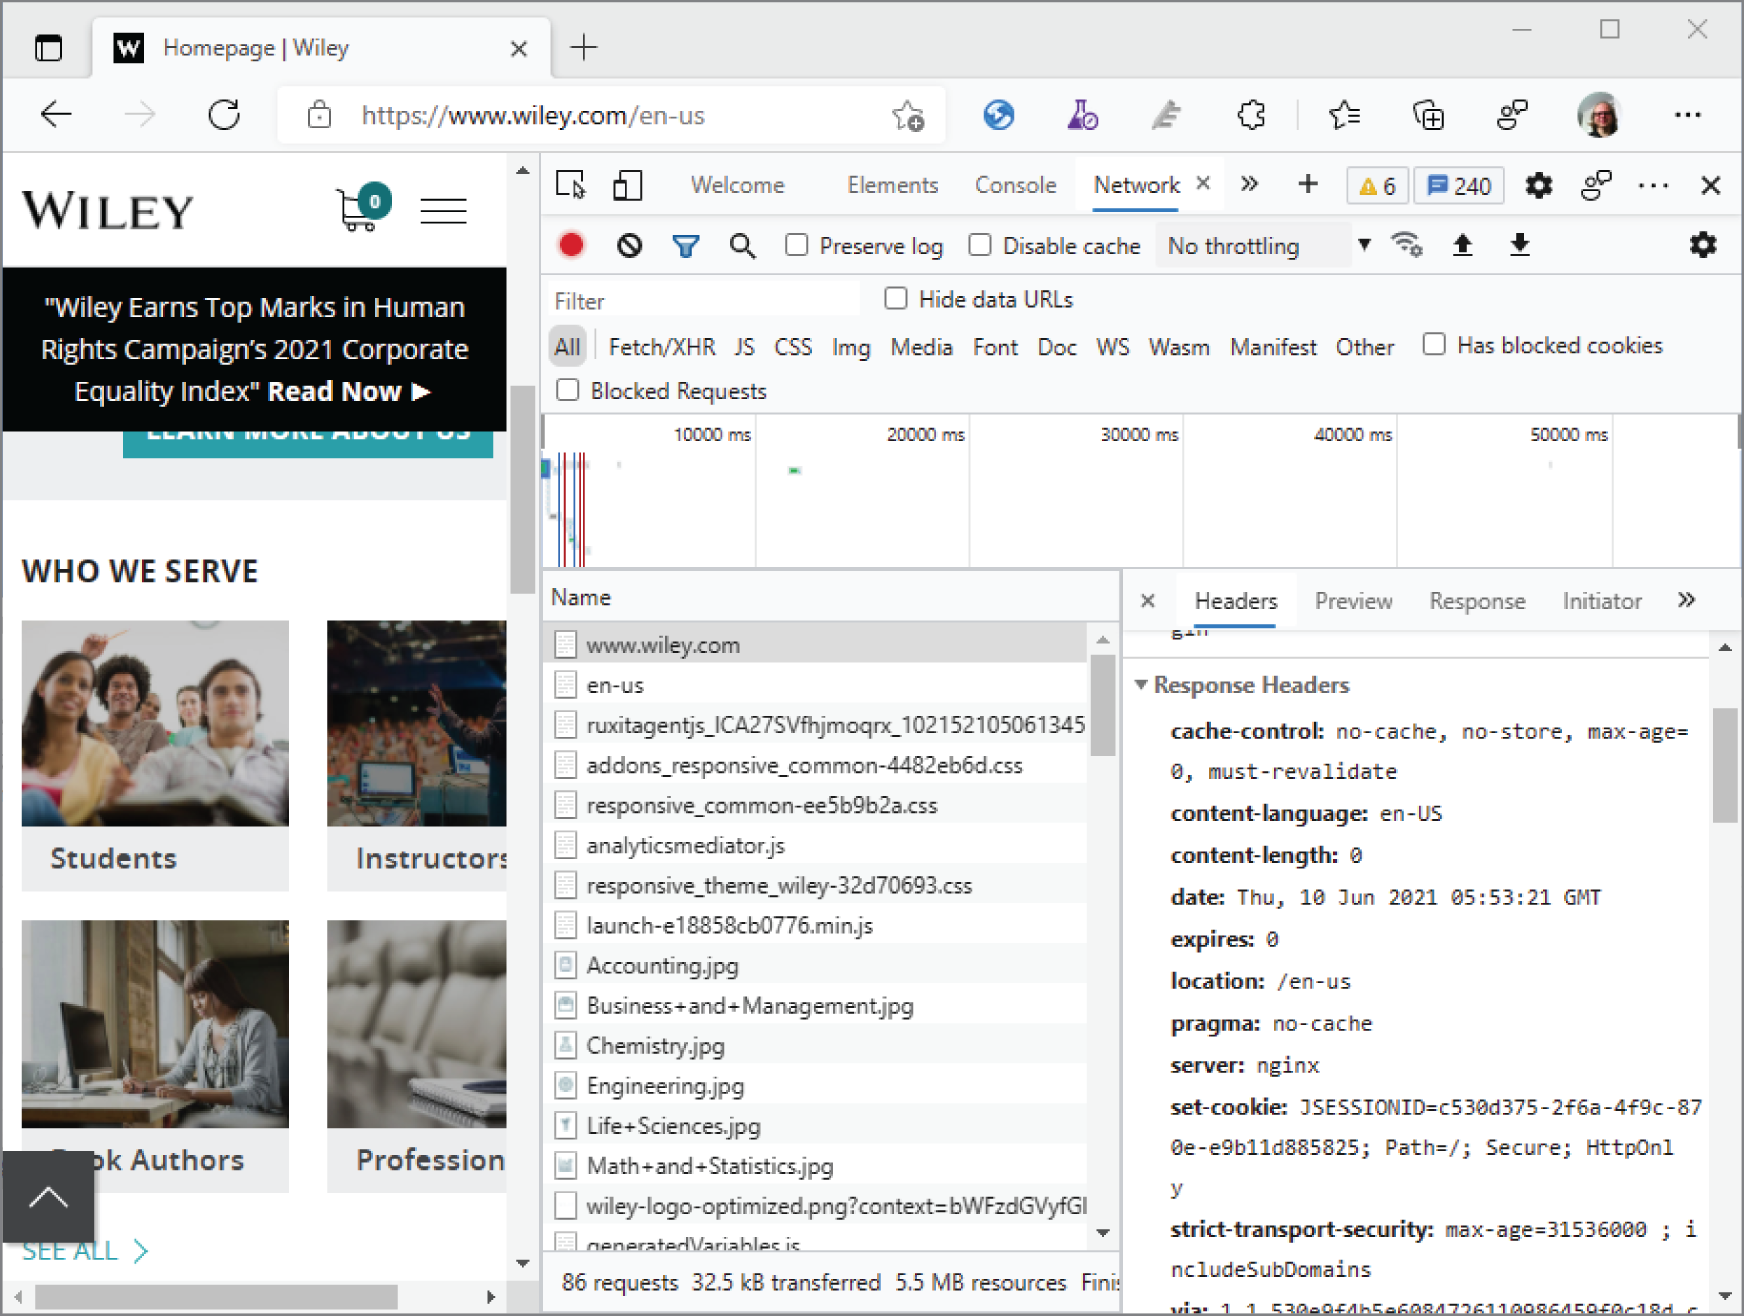
Task: Clear the network log
Action: pos(628,245)
